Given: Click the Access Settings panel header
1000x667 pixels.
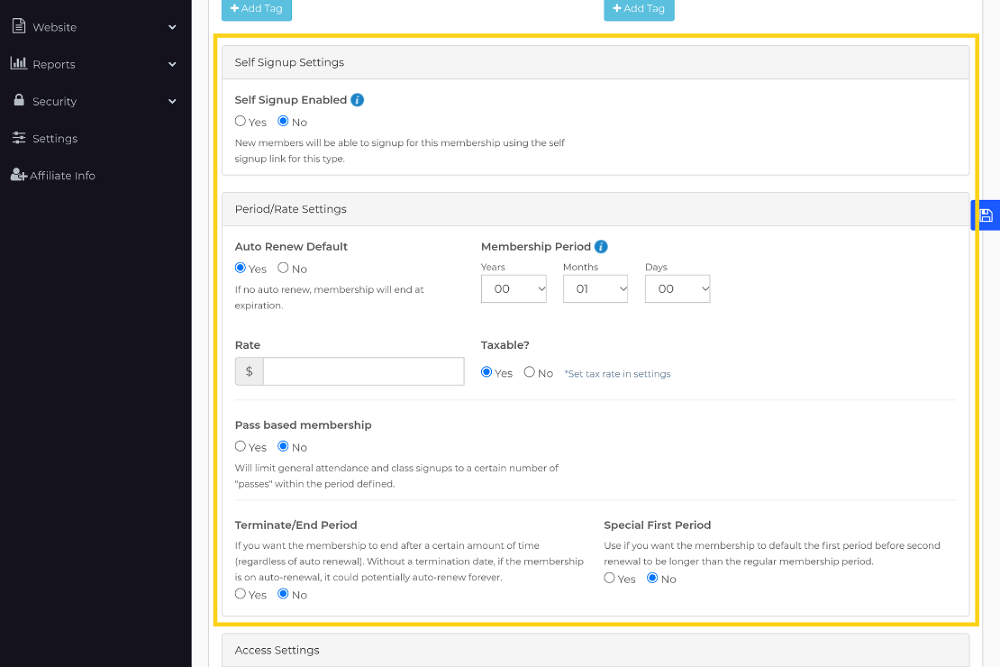Looking at the screenshot, I should [x=596, y=650].
